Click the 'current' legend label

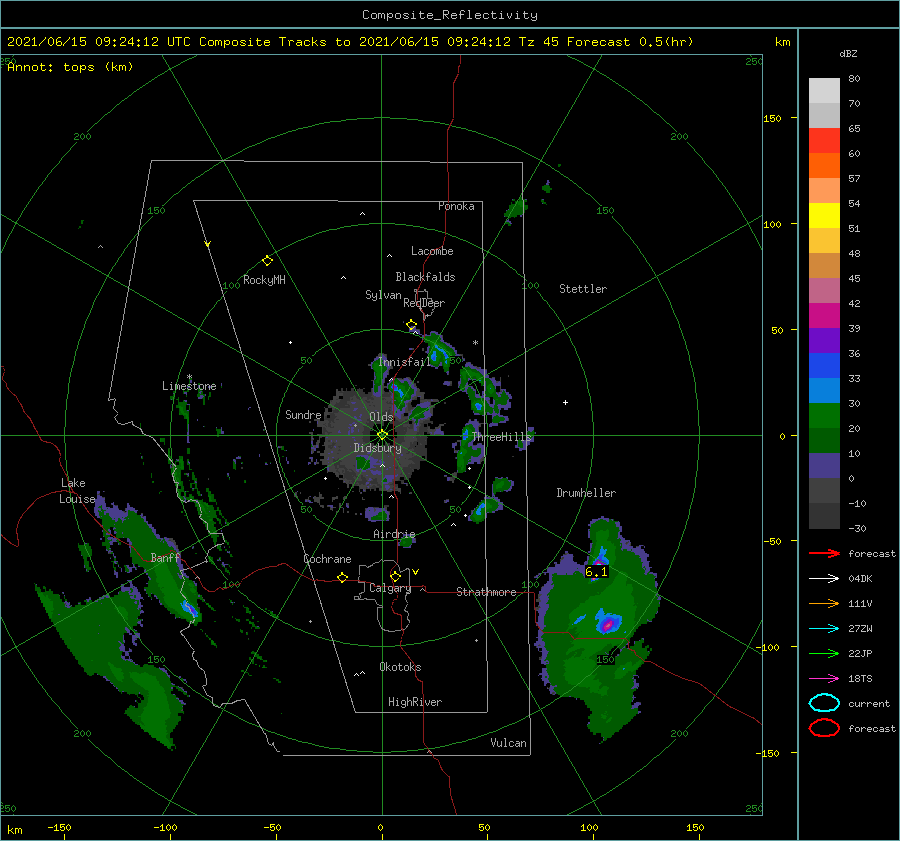pos(869,703)
